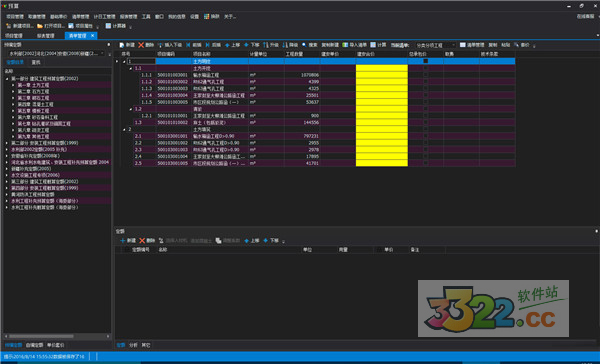This screenshot has height=364, width=600.
Task: Switch to the 报表管理 document tab
Action: coord(46,36)
